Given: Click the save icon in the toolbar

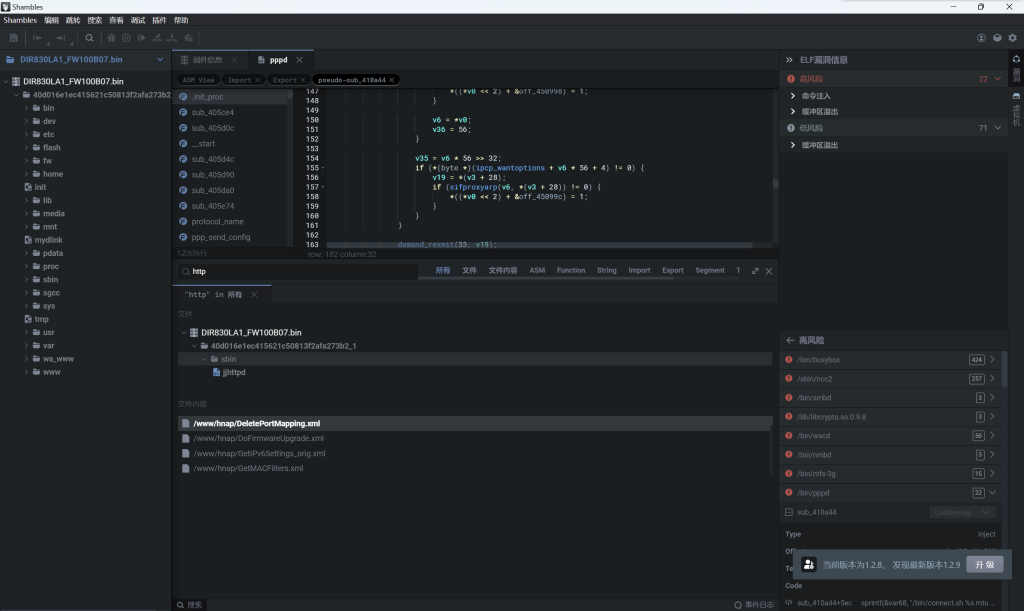Looking at the screenshot, I should tap(14, 38).
